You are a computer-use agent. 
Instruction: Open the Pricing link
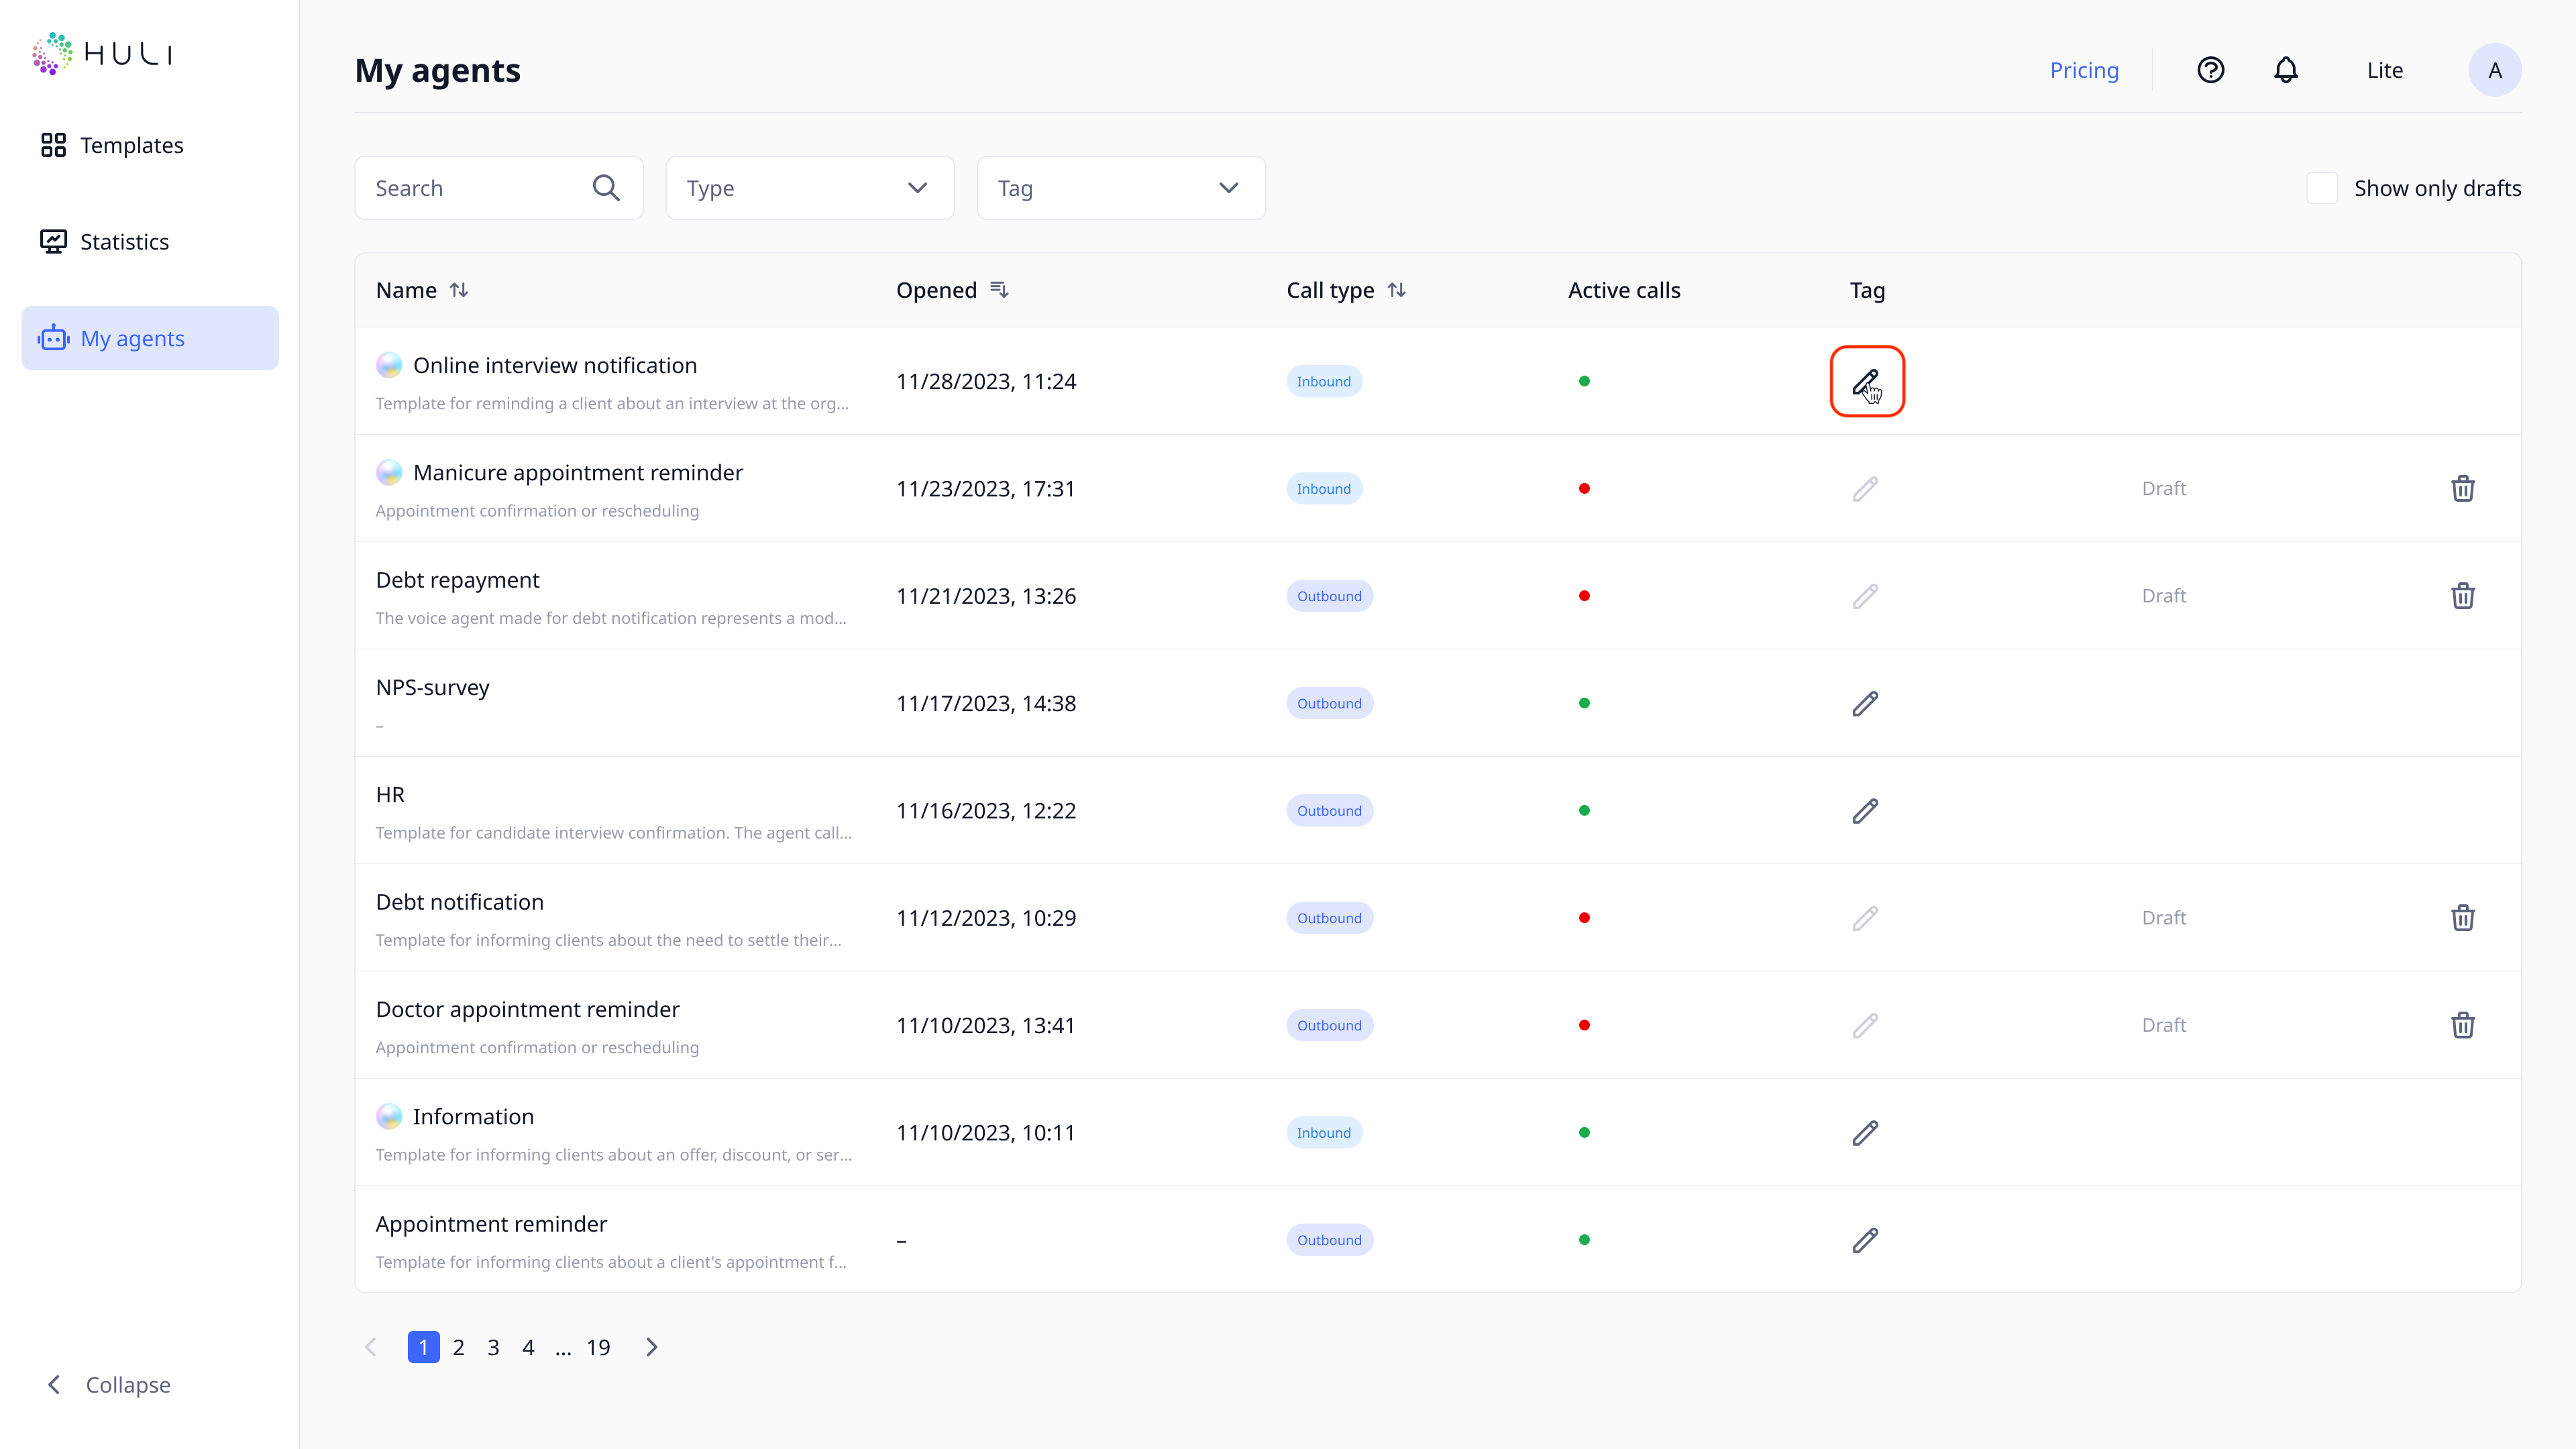click(2084, 70)
